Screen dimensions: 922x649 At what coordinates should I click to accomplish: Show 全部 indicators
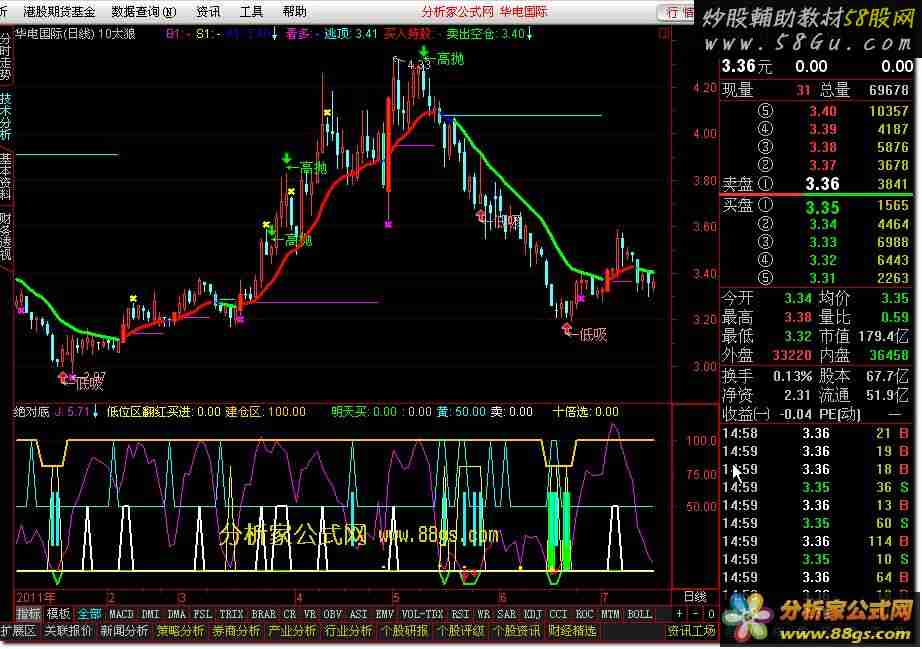[x=89, y=614]
